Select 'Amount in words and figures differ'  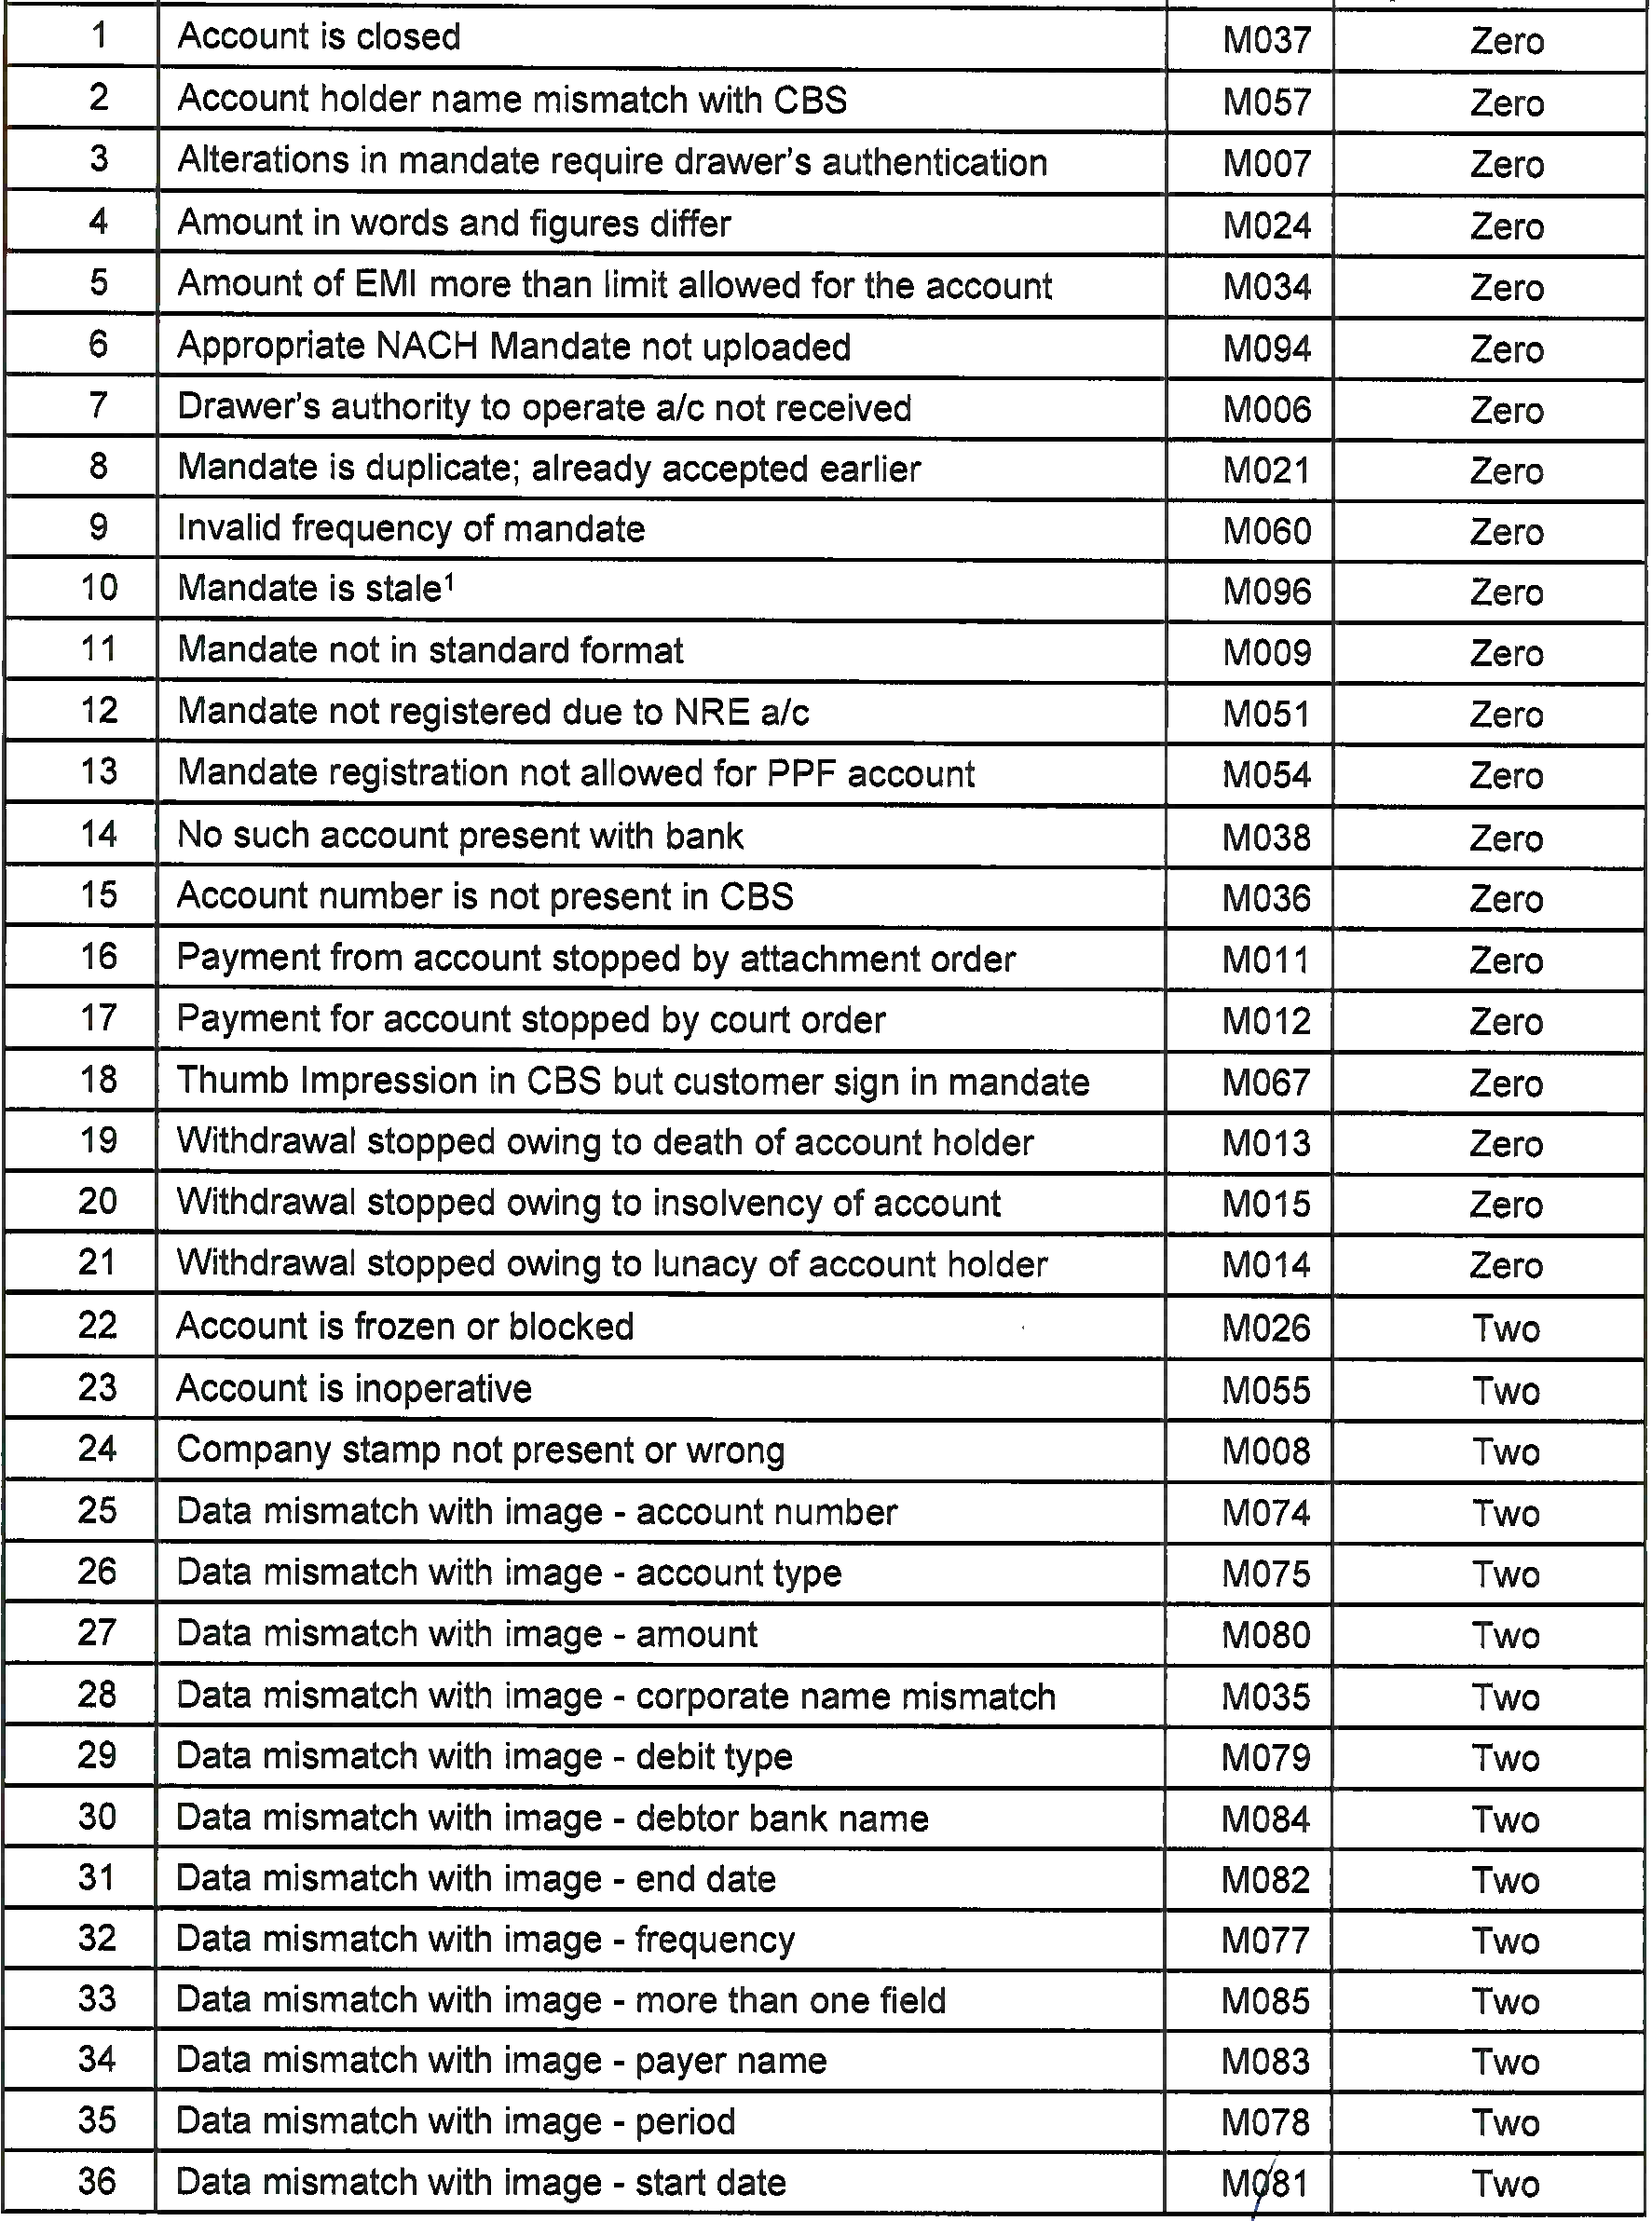click(x=454, y=223)
